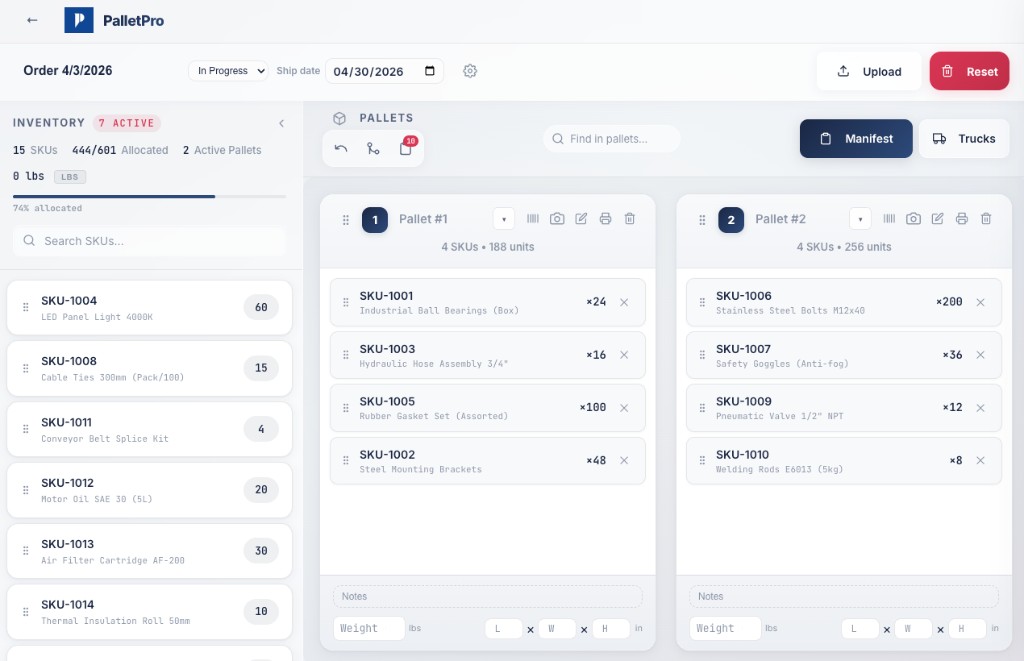Click Pallet #2 height H field
Screen dimensions: 1024x661
[x=967, y=629]
